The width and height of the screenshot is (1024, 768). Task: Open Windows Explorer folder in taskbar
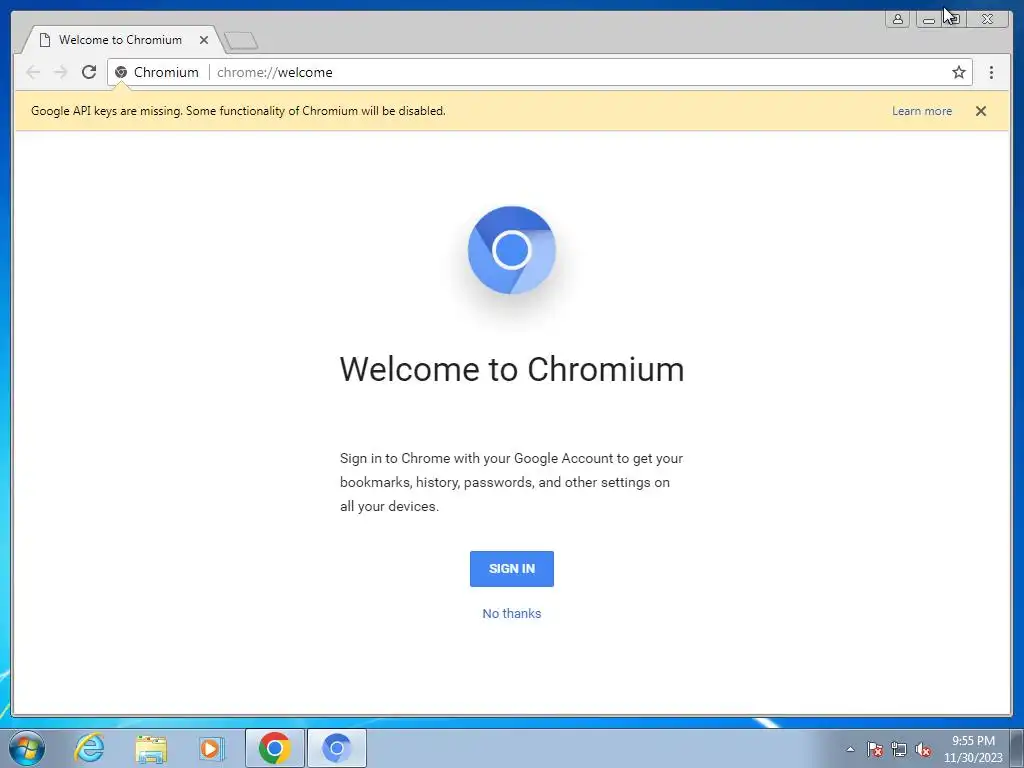click(x=151, y=748)
